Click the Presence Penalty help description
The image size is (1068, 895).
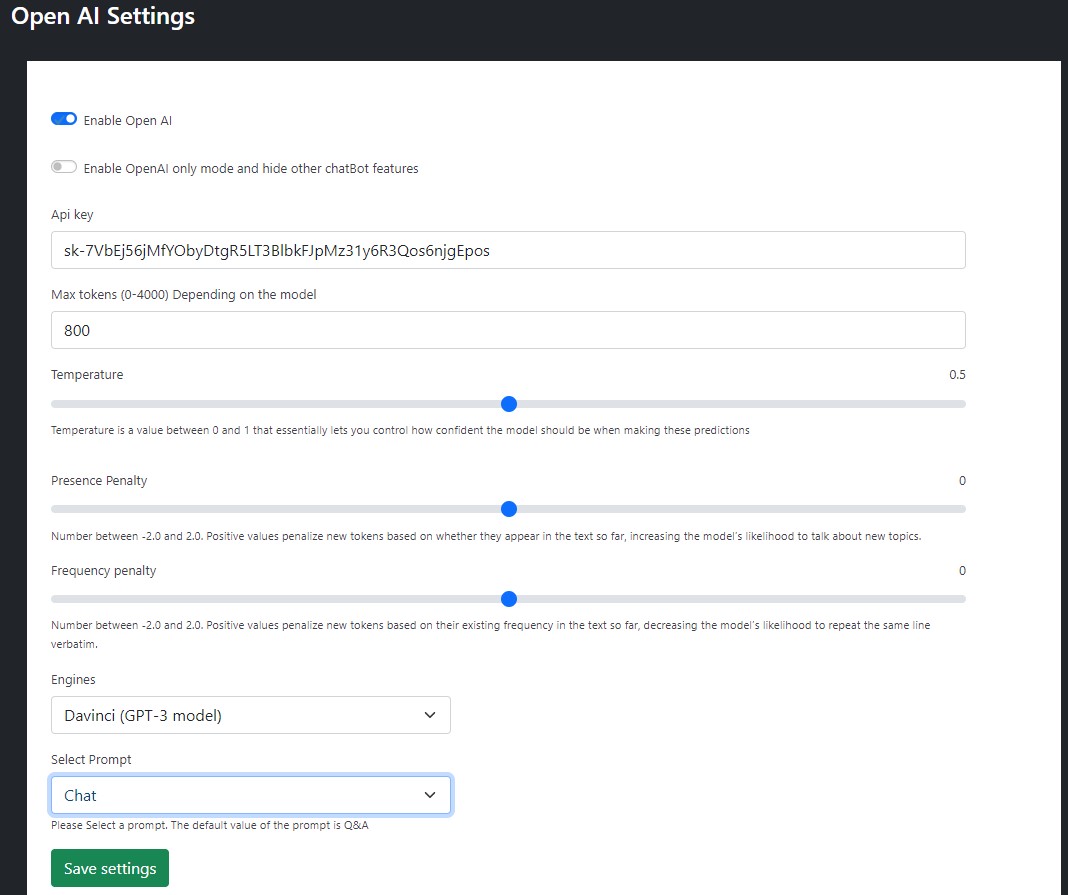click(x=486, y=536)
